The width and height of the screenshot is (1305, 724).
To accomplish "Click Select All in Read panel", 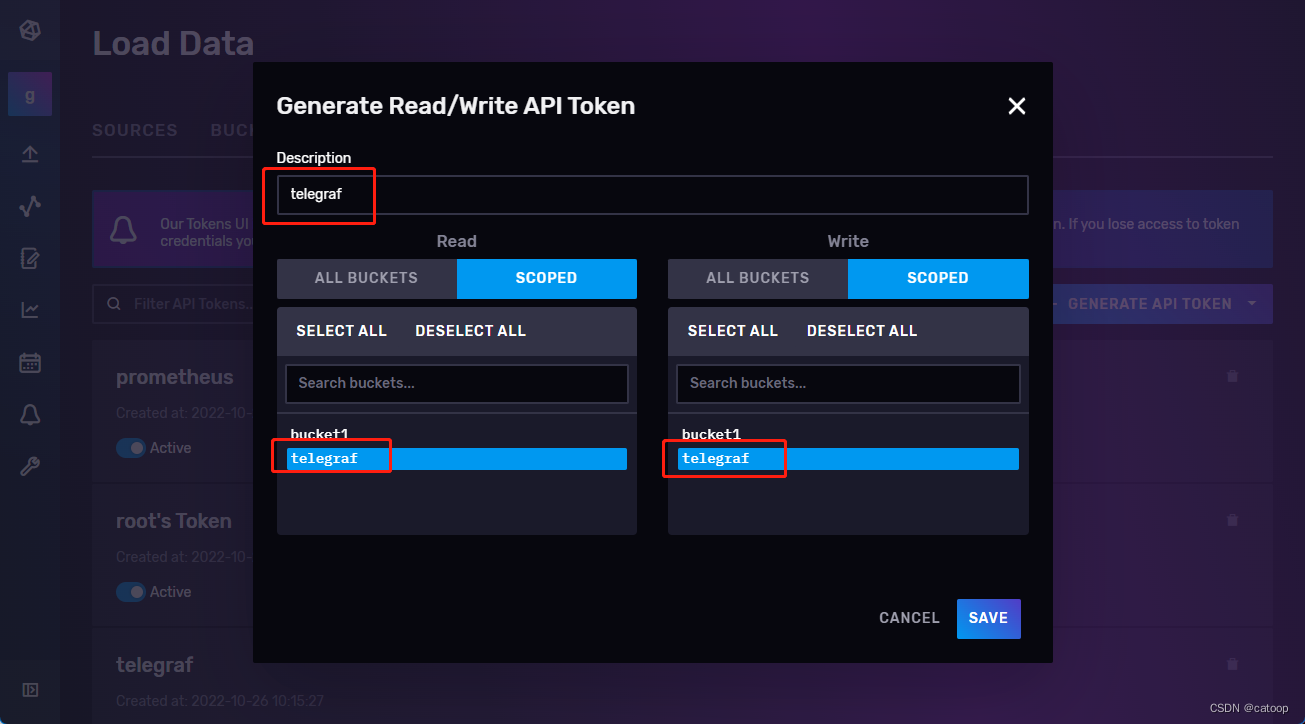I will point(341,330).
